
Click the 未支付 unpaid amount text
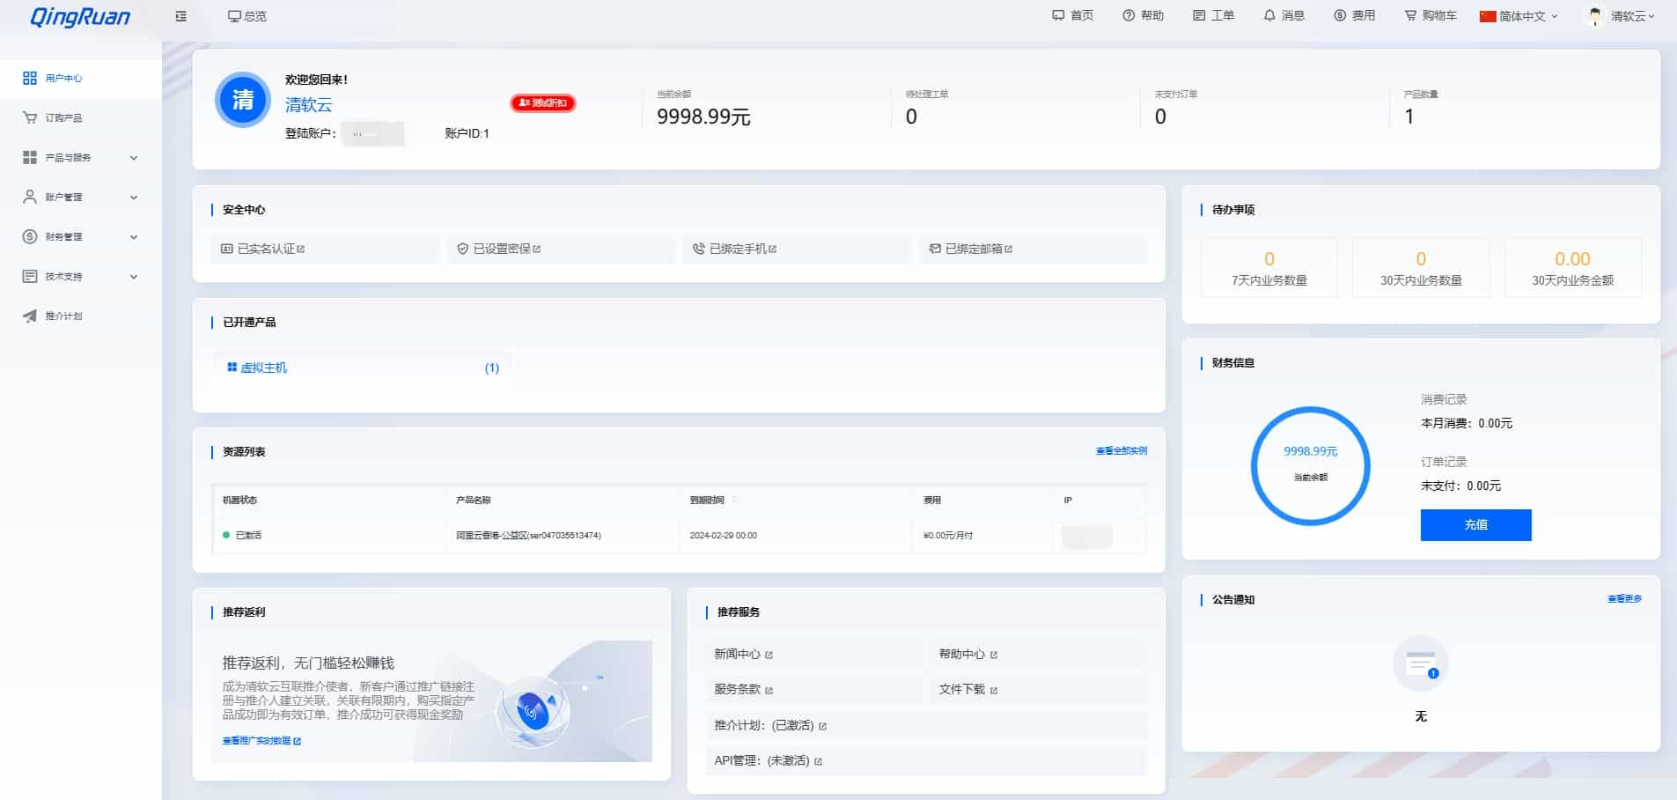tap(1461, 486)
